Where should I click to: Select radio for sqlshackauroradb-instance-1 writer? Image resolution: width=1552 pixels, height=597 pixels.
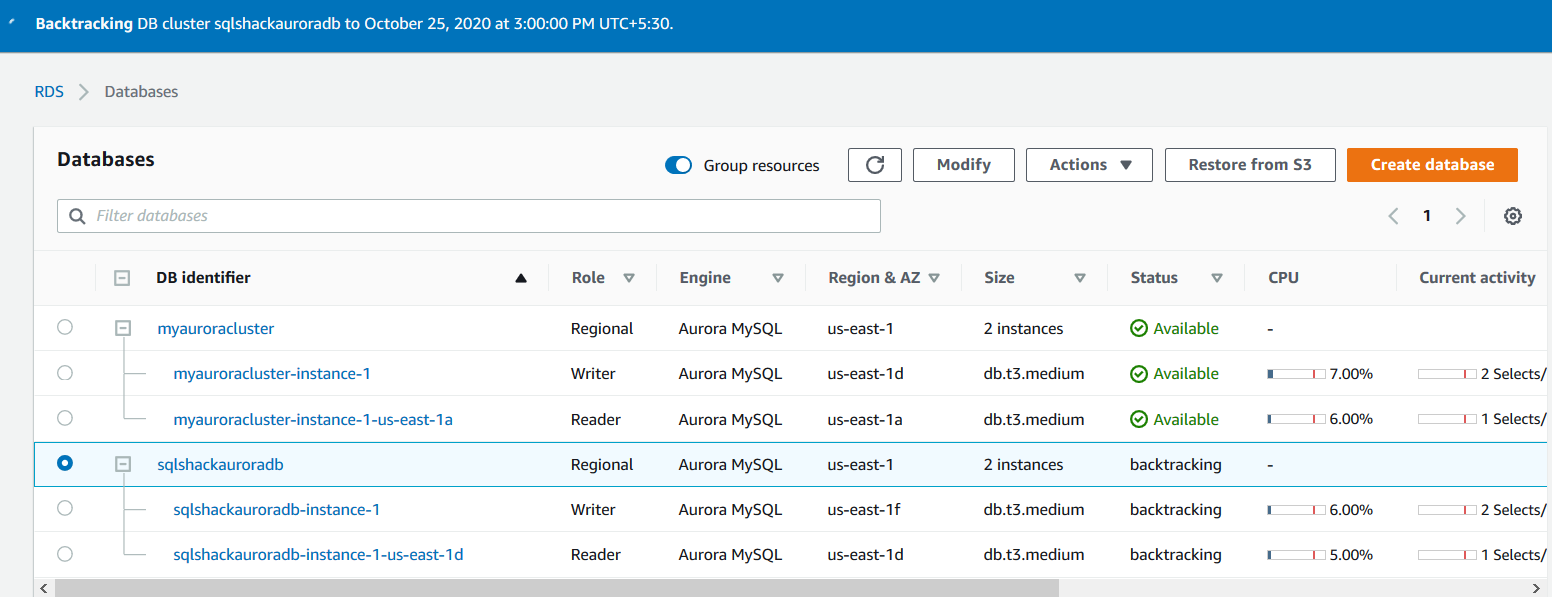[65, 508]
